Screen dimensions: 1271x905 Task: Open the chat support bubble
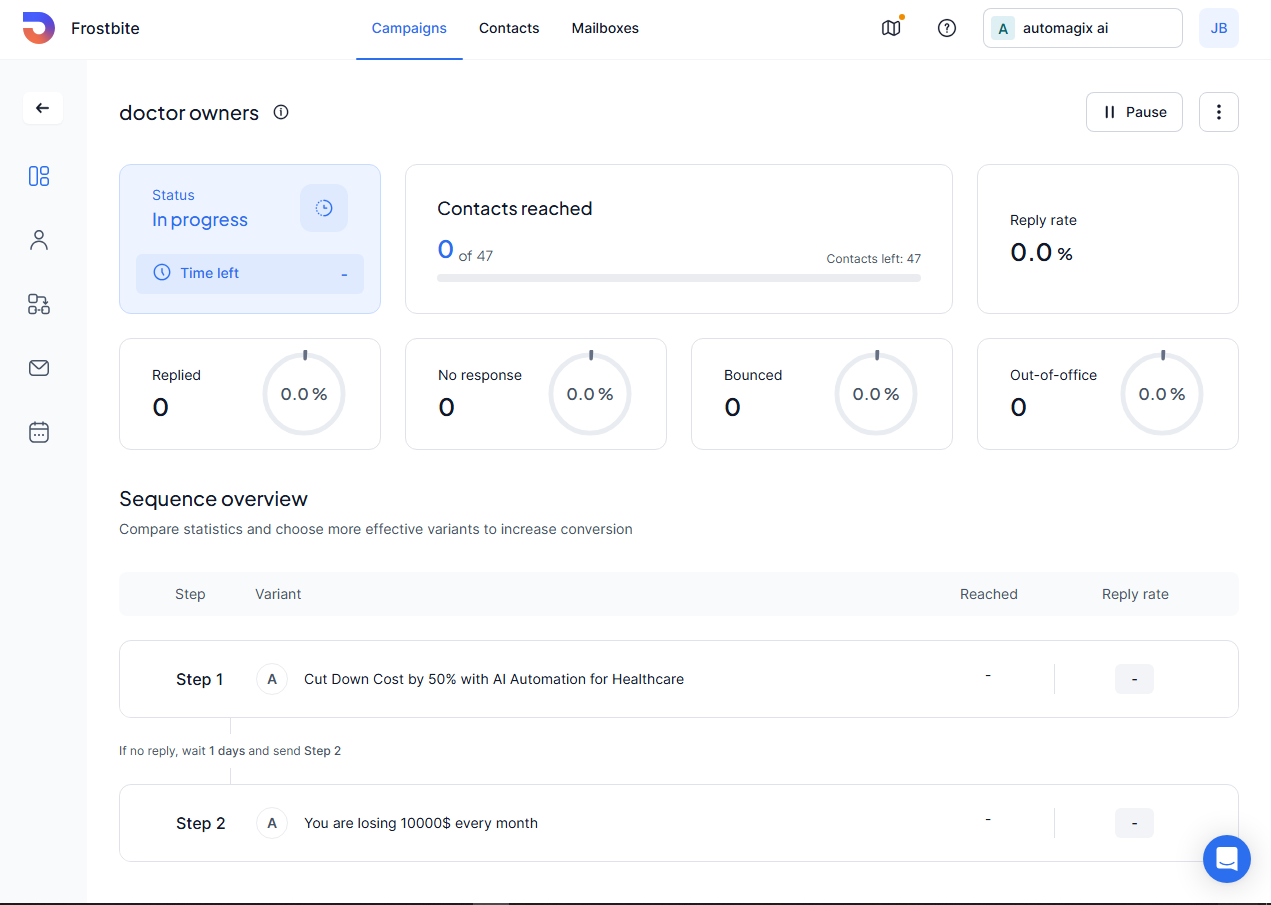coord(1226,858)
